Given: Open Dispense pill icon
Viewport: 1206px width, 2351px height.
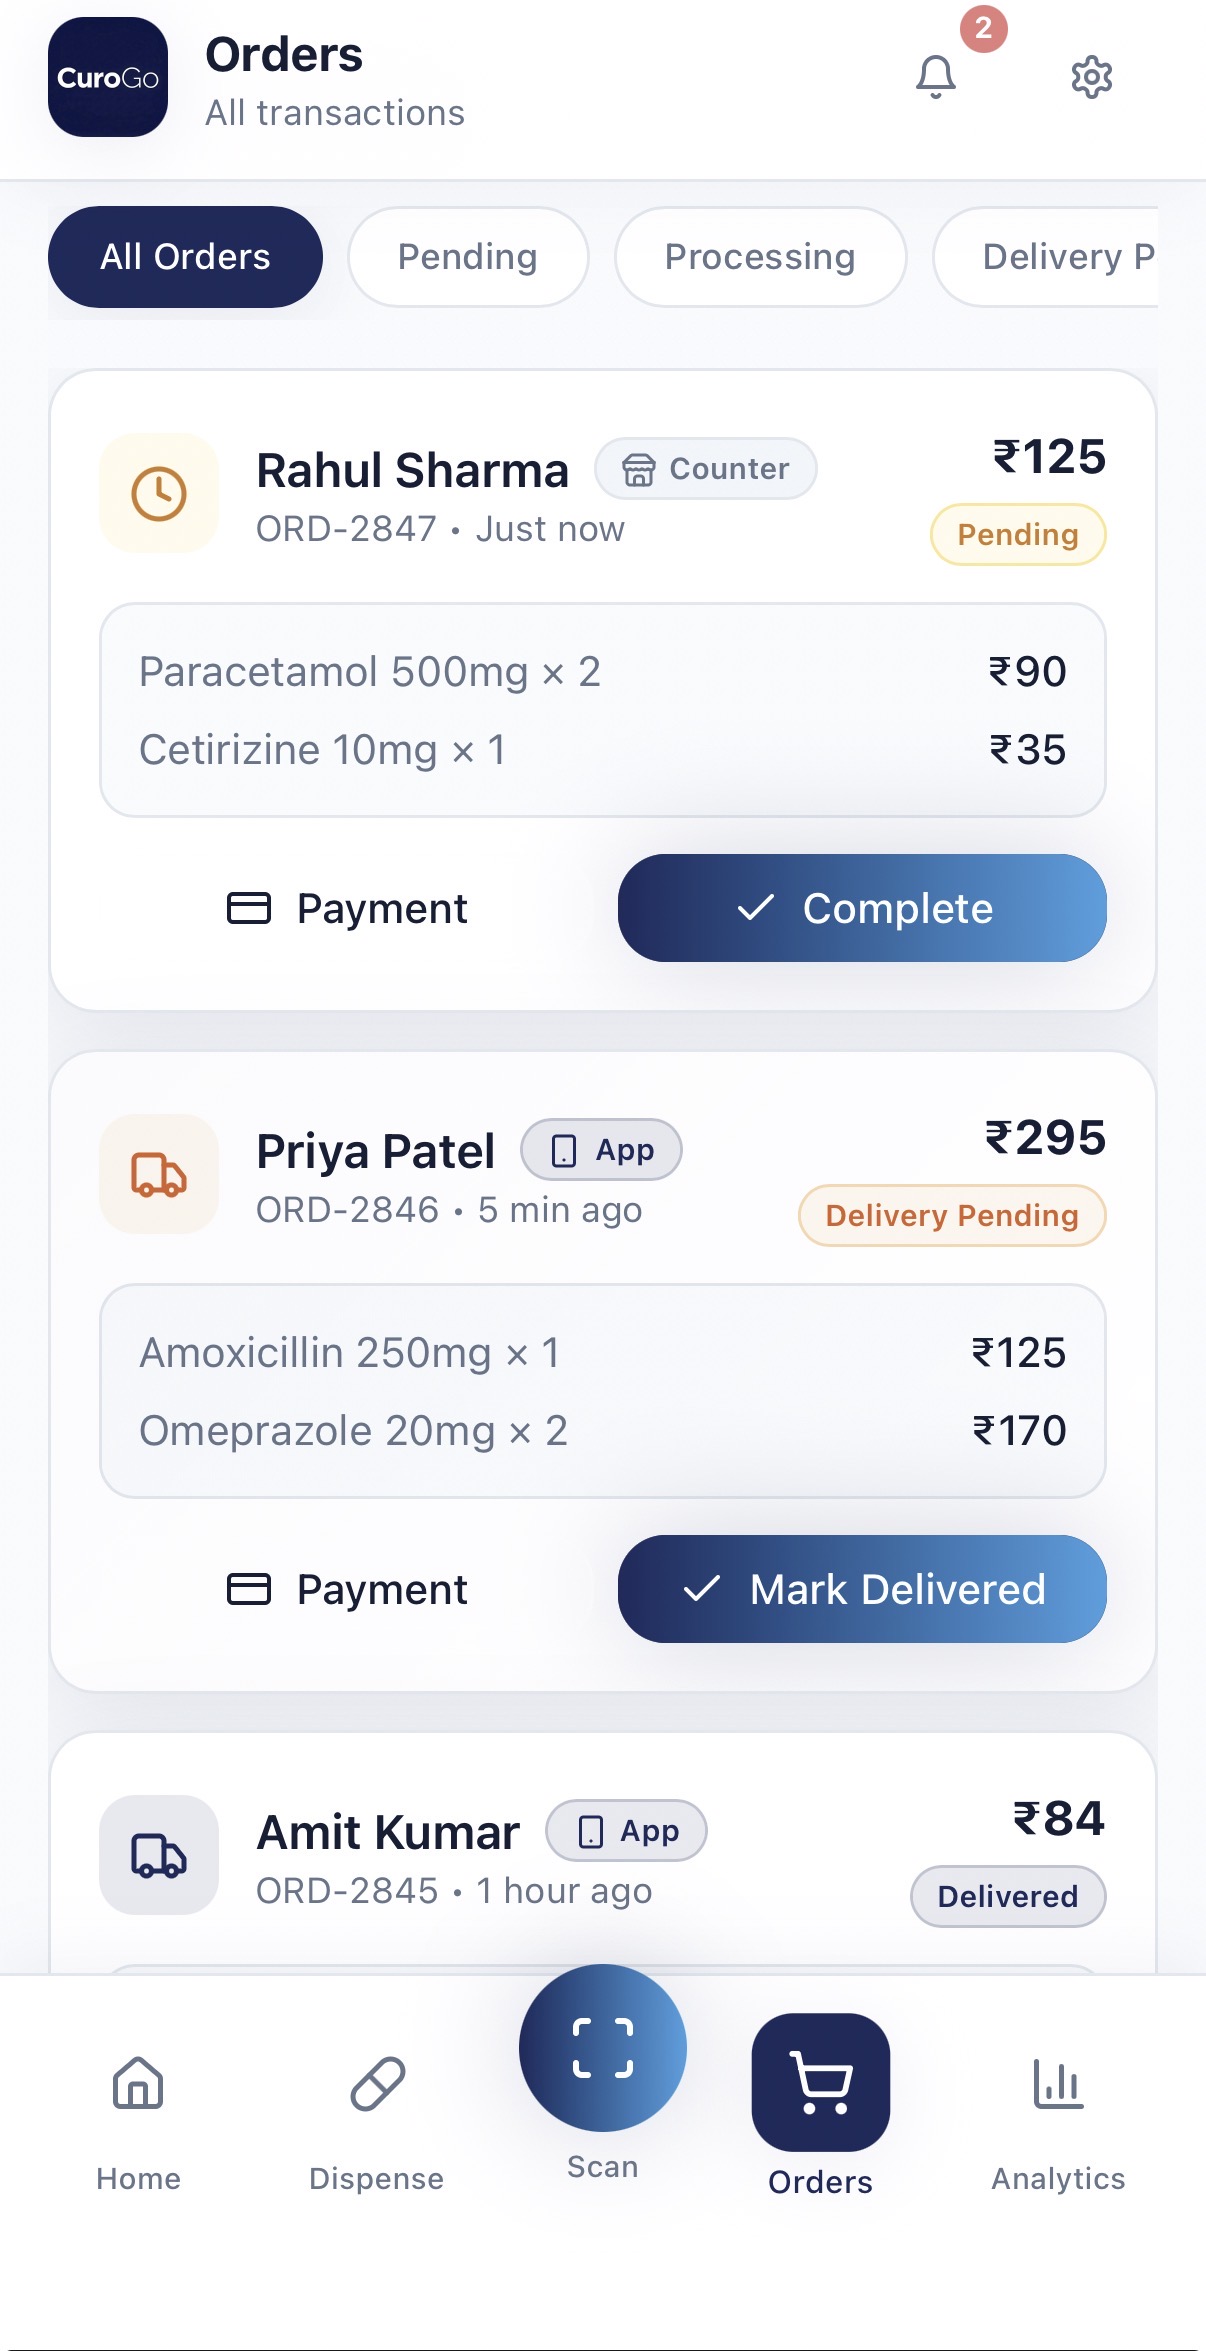Looking at the screenshot, I should pos(377,2085).
